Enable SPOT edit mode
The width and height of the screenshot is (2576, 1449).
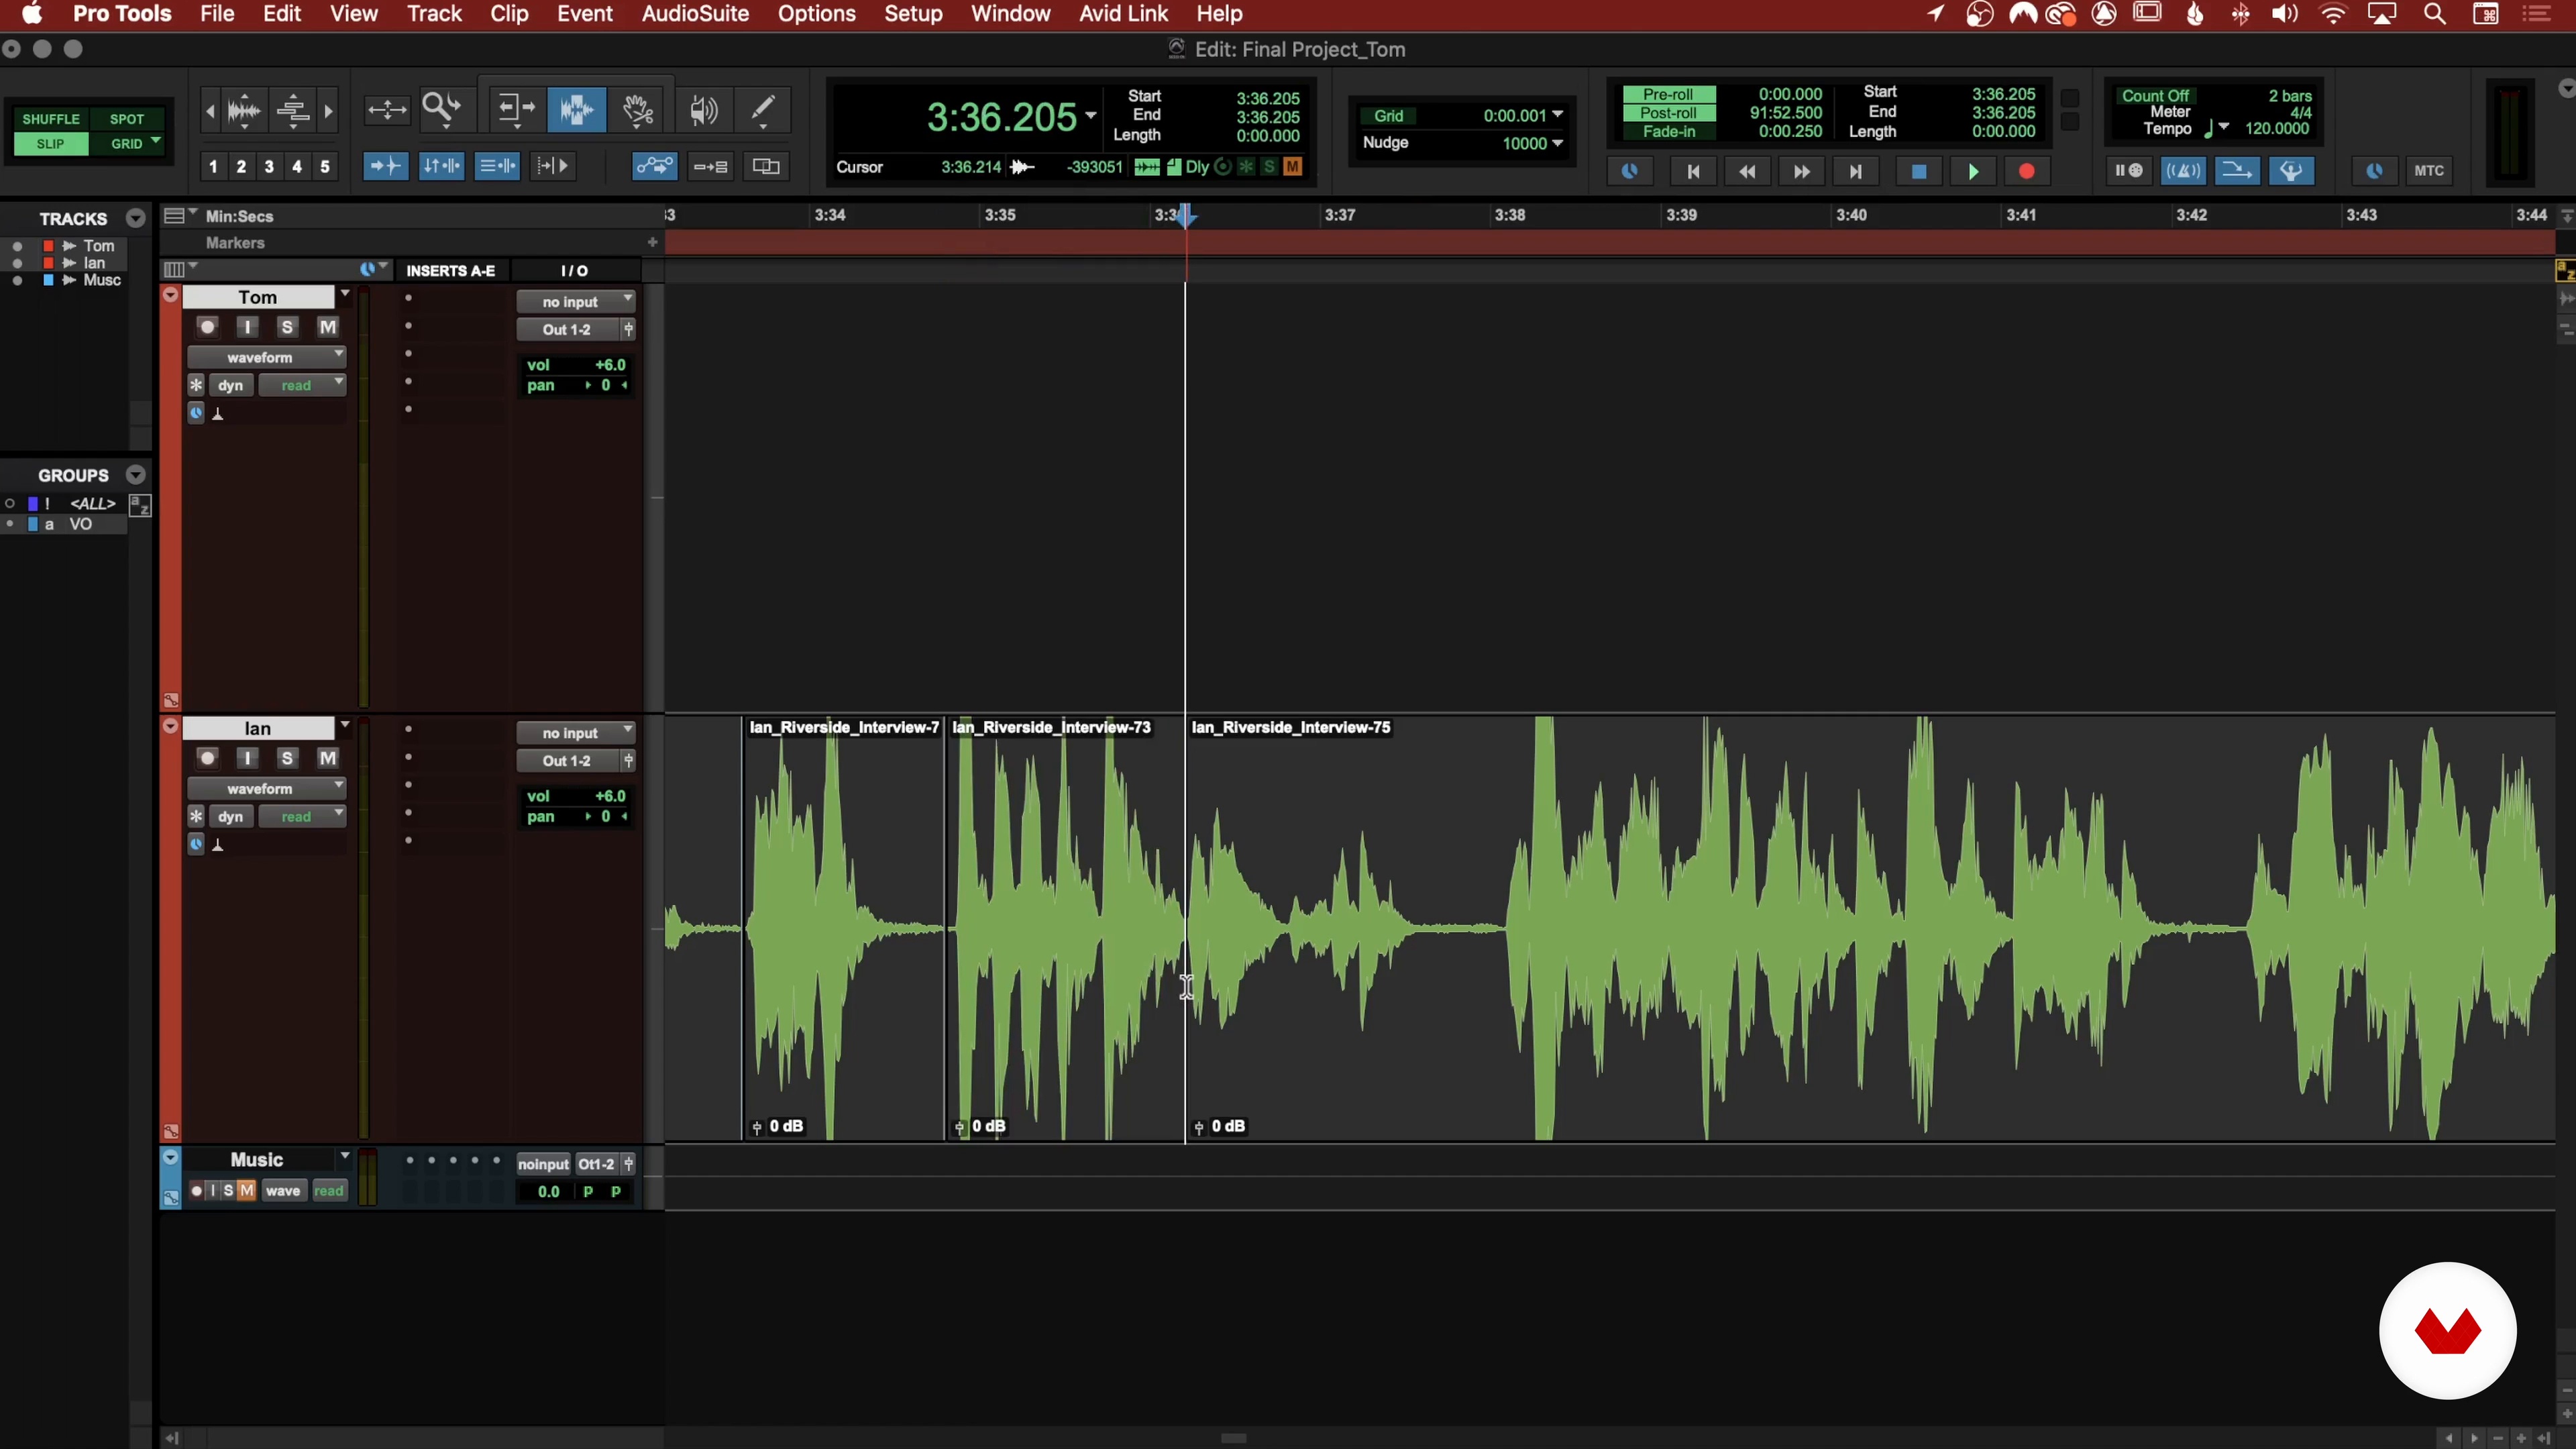127,118
